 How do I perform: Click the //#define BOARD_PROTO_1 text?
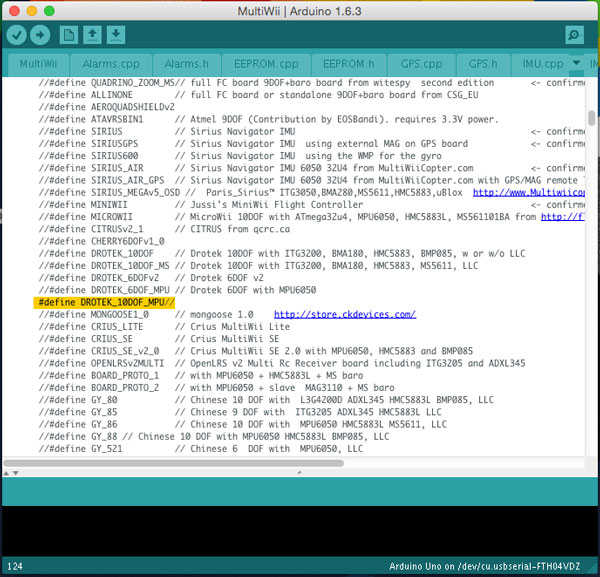coord(99,375)
